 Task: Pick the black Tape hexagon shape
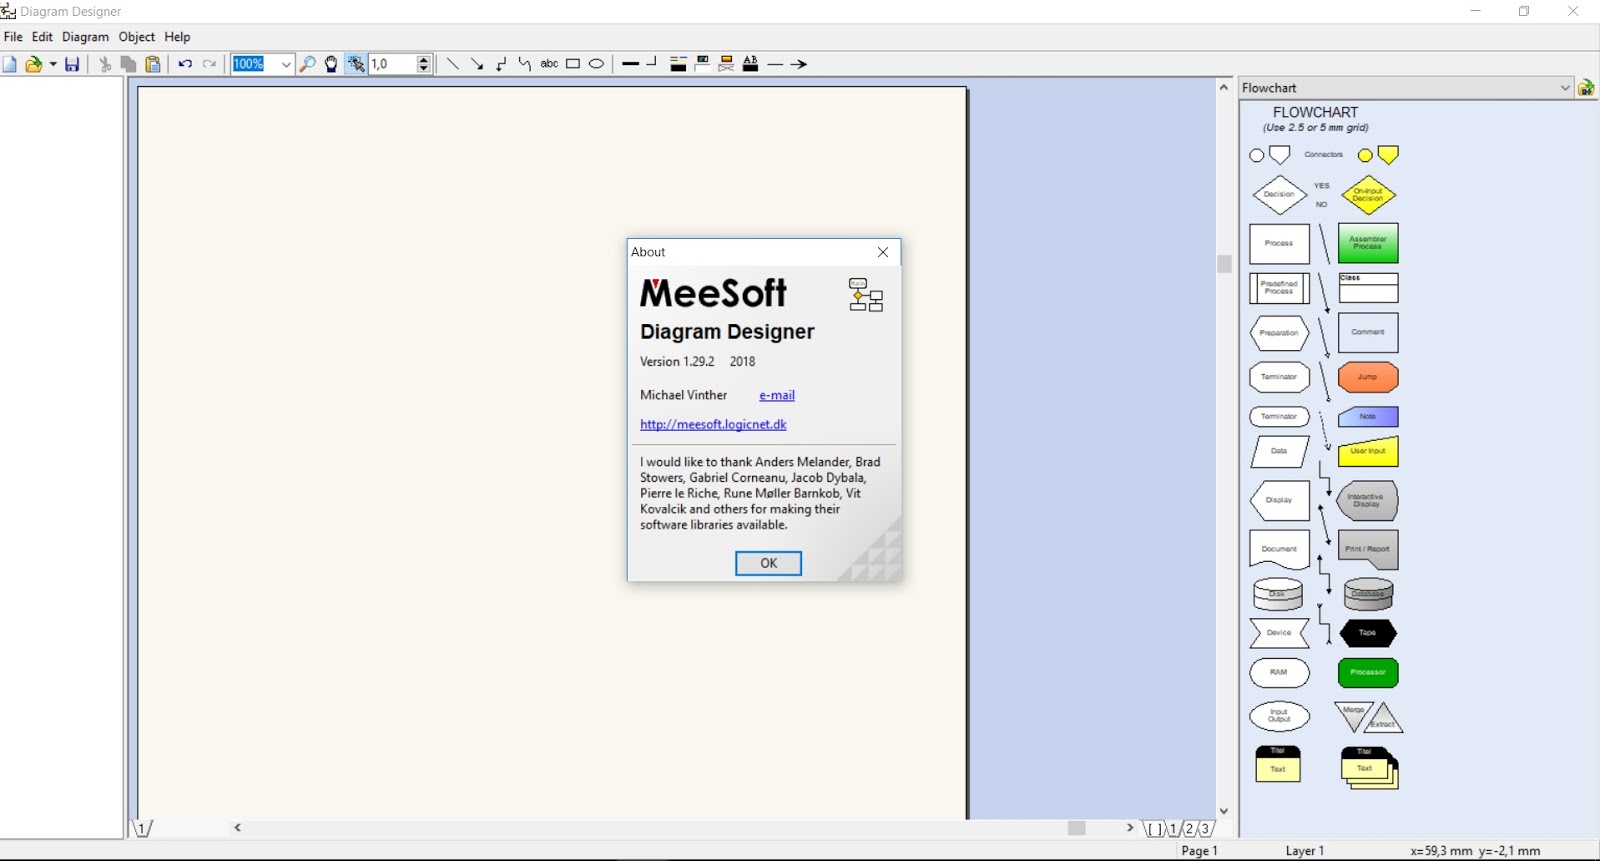point(1368,633)
